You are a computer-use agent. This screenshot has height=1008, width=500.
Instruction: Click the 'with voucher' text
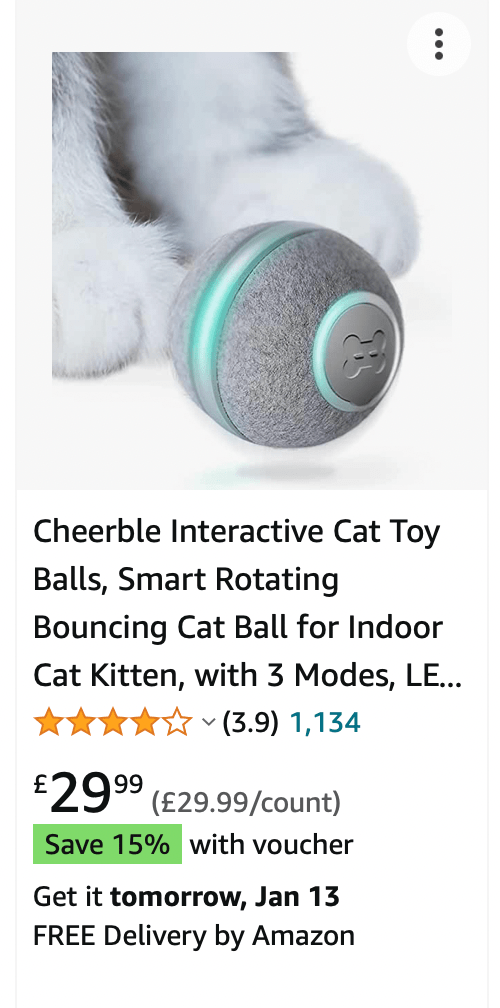271,844
